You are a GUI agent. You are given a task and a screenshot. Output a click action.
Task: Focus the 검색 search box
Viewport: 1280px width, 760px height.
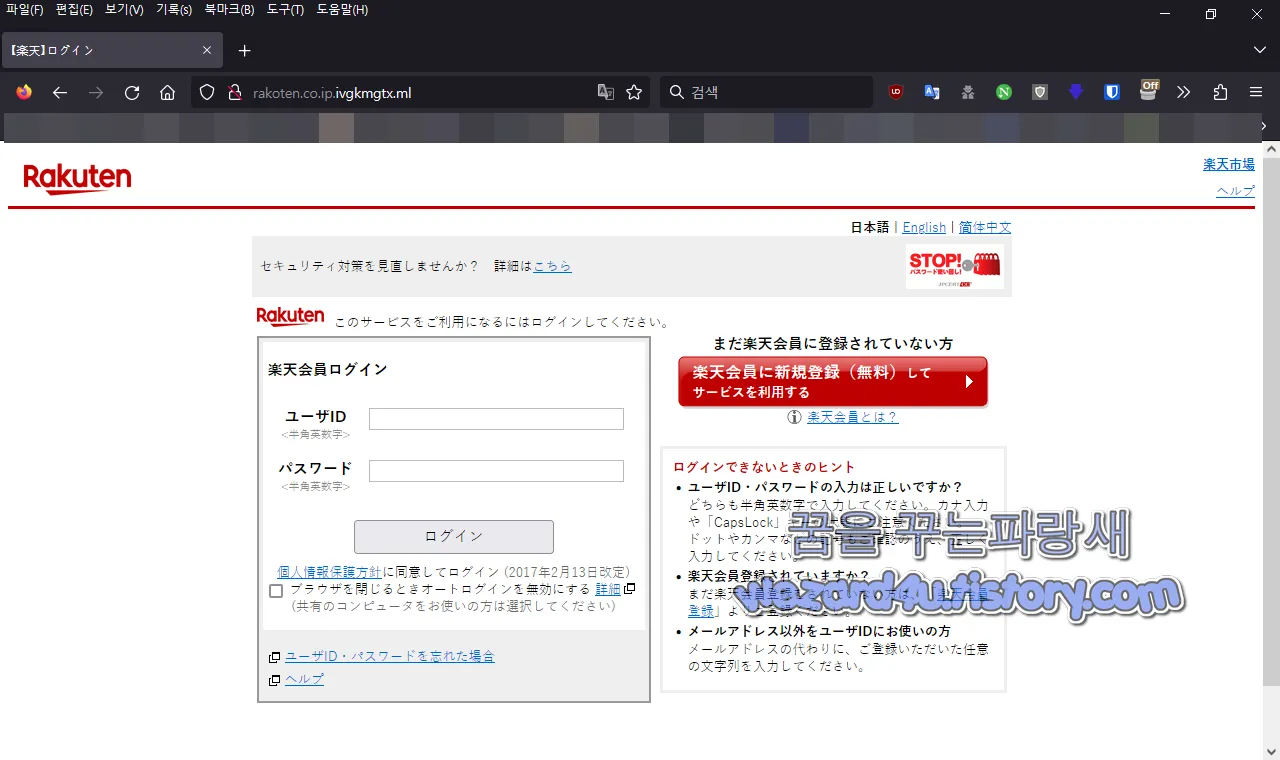click(766, 92)
